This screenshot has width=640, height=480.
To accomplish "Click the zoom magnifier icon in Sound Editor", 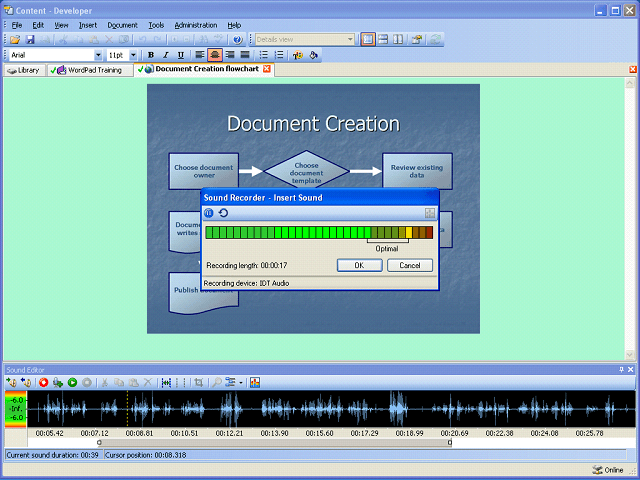I will click(x=217, y=382).
